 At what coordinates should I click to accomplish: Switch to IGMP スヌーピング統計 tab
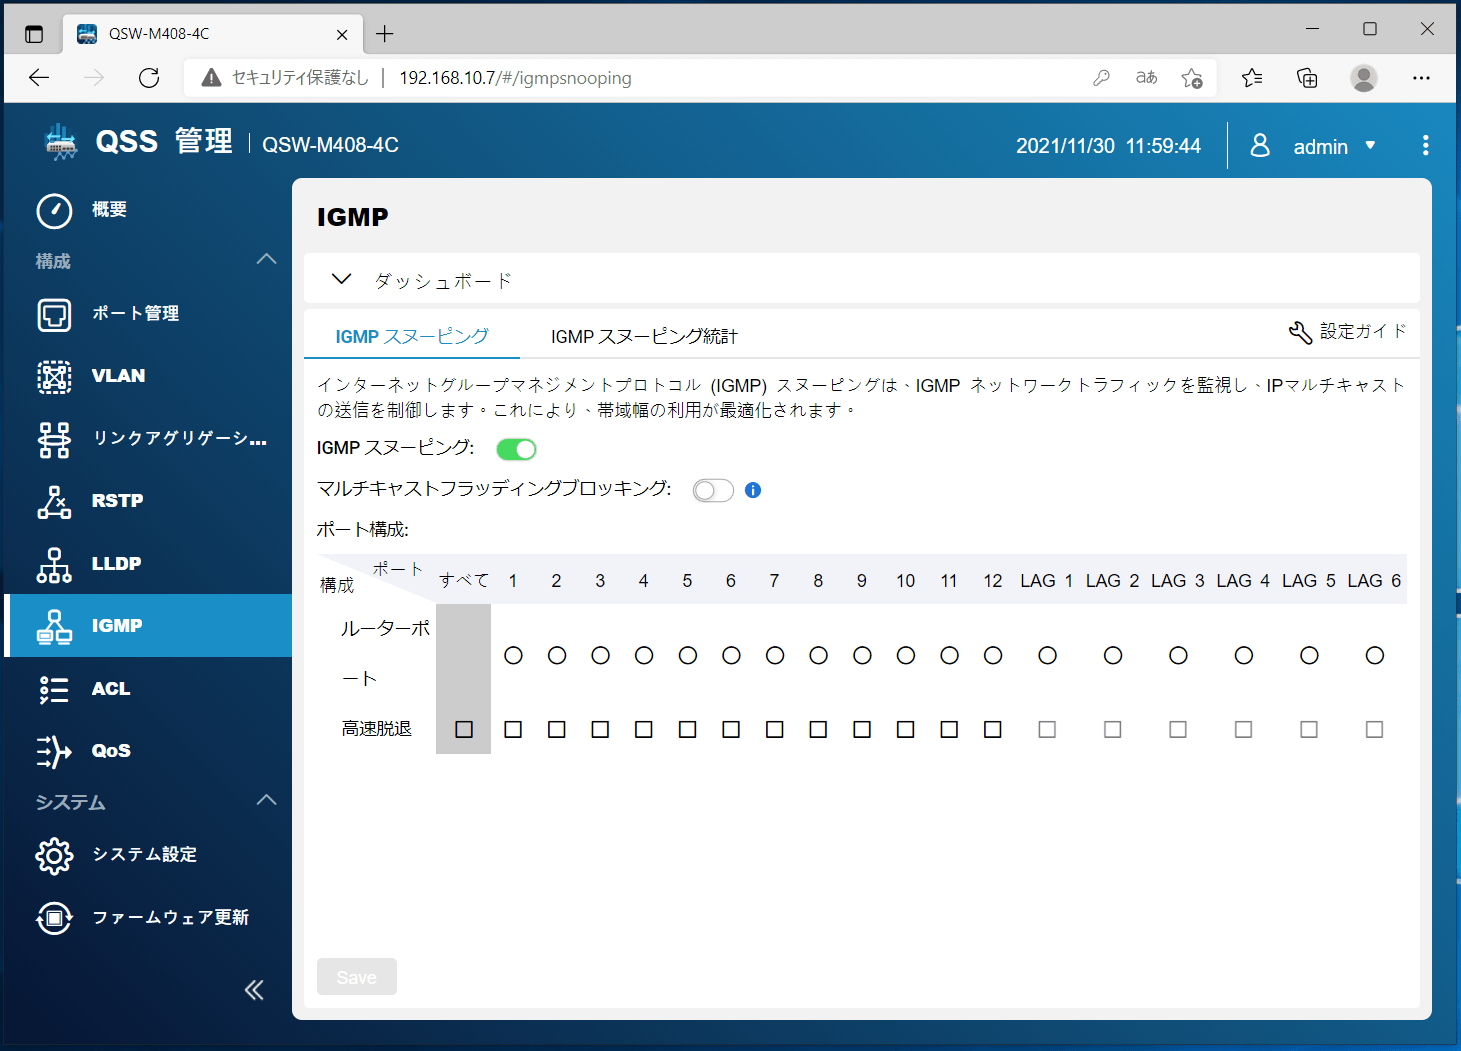[644, 336]
